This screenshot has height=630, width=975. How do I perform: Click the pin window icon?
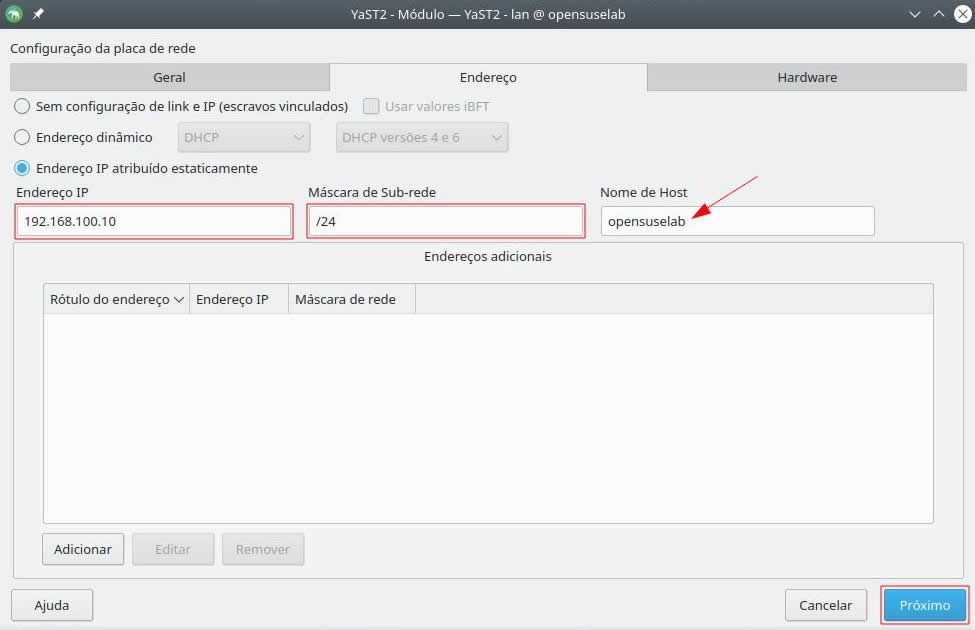coord(38,14)
